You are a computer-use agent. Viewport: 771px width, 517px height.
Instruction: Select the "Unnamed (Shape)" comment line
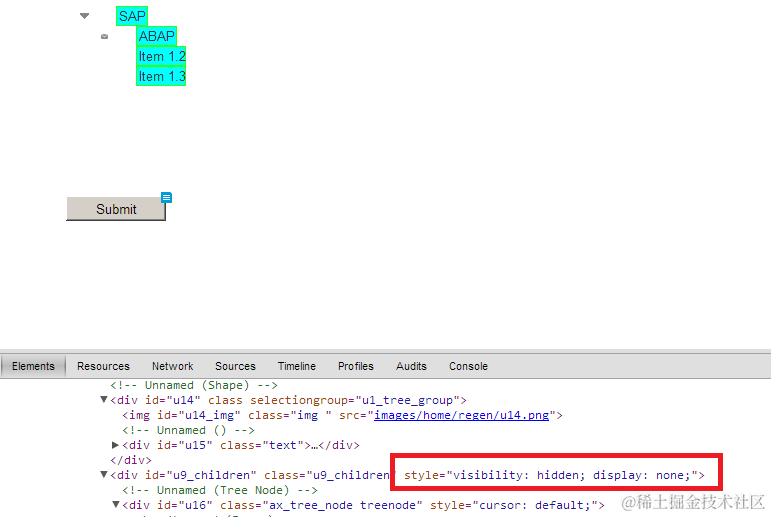tap(194, 385)
